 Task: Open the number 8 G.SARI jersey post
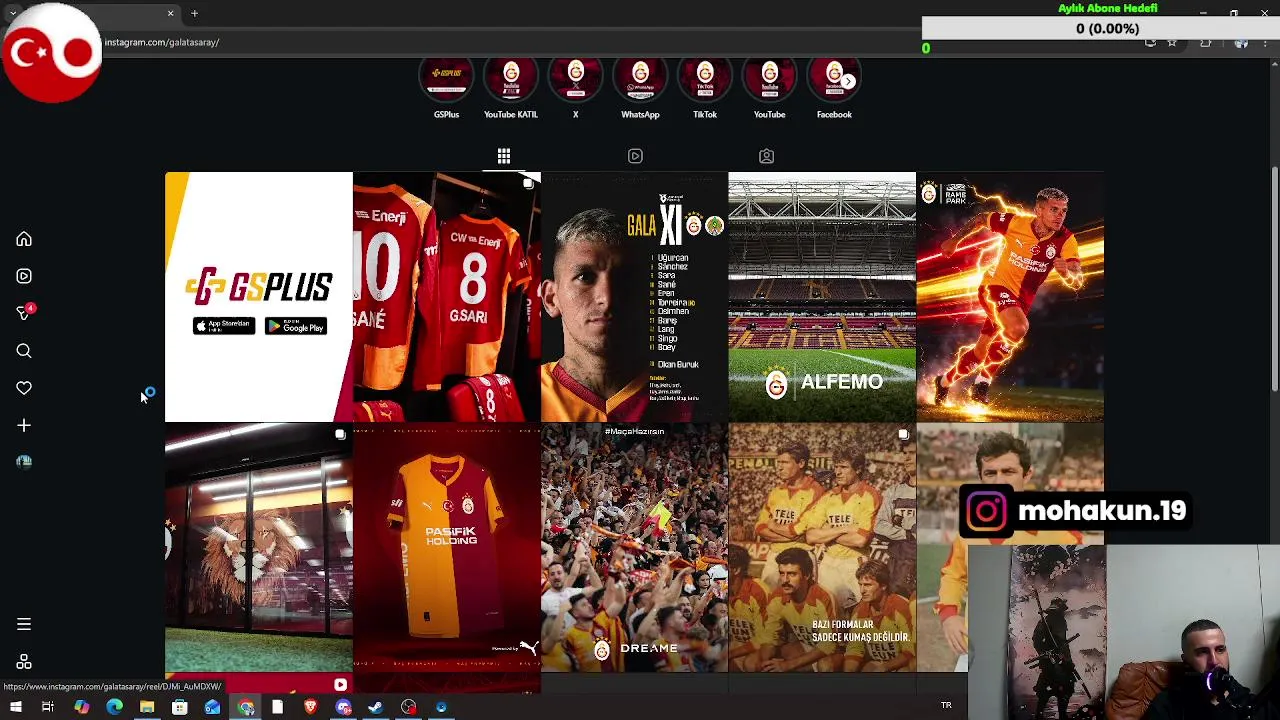pyautogui.click(x=447, y=297)
